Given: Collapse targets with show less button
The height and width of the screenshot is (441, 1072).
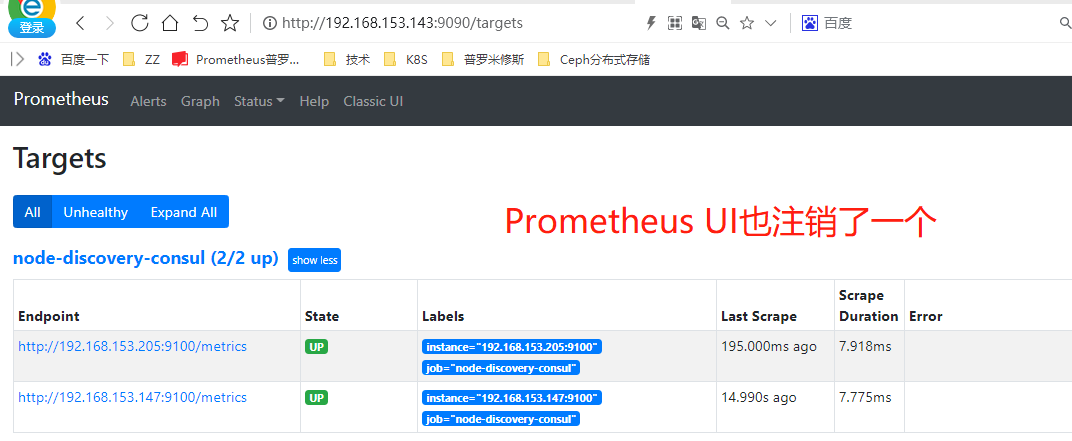Looking at the screenshot, I should (x=314, y=260).
